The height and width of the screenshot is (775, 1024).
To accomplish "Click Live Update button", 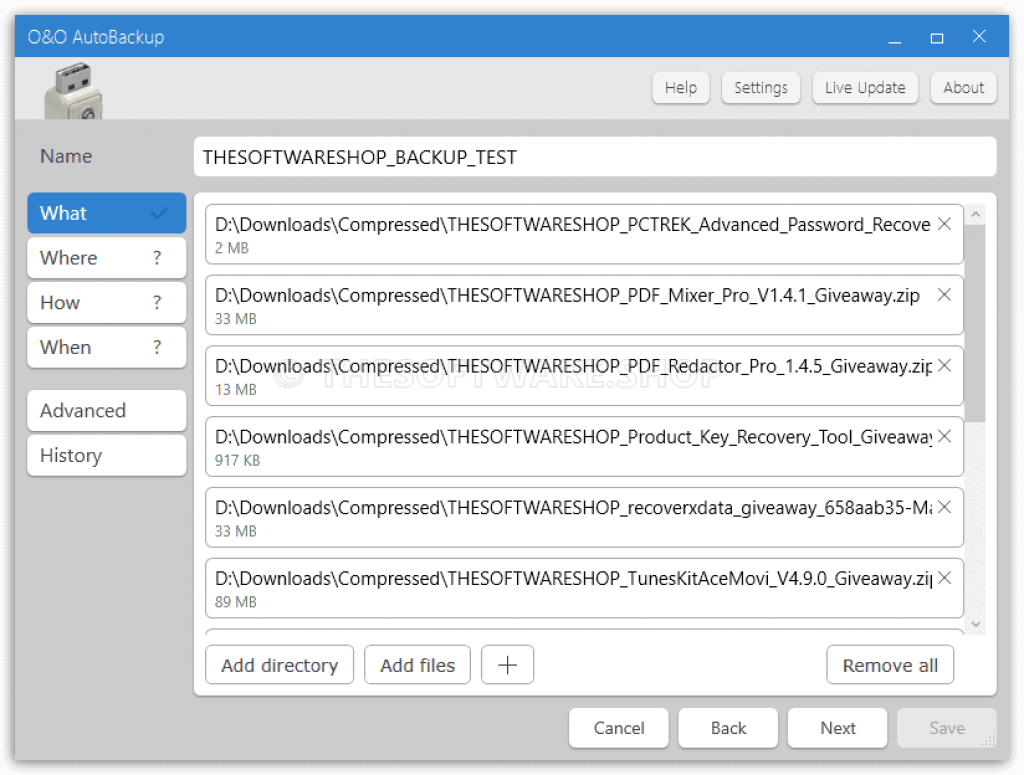I will click(865, 87).
